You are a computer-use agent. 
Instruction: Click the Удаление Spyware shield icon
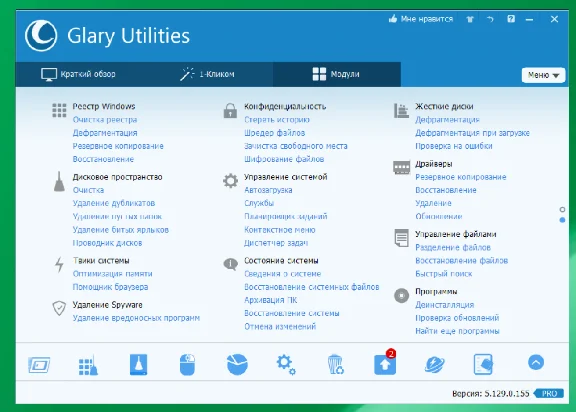(59, 308)
